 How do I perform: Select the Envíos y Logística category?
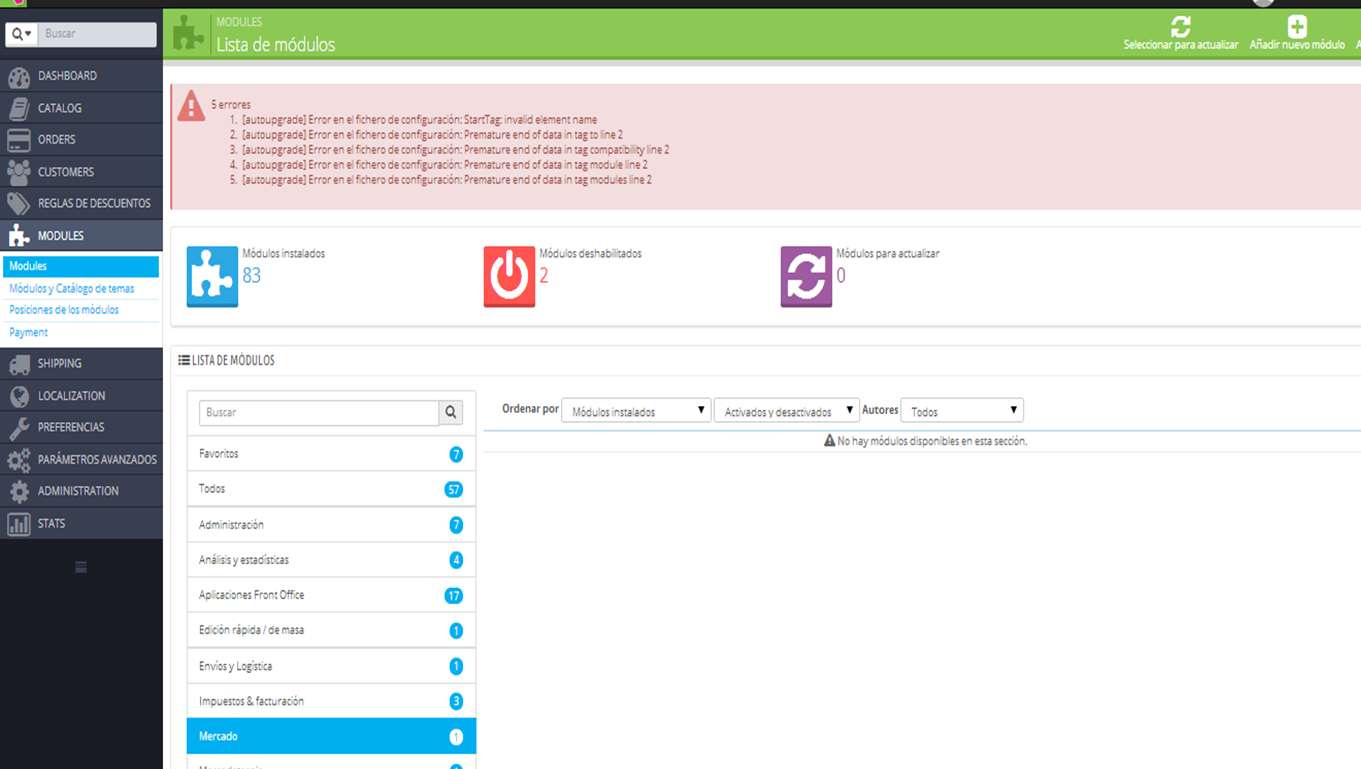pyautogui.click(x=331, y=666)
